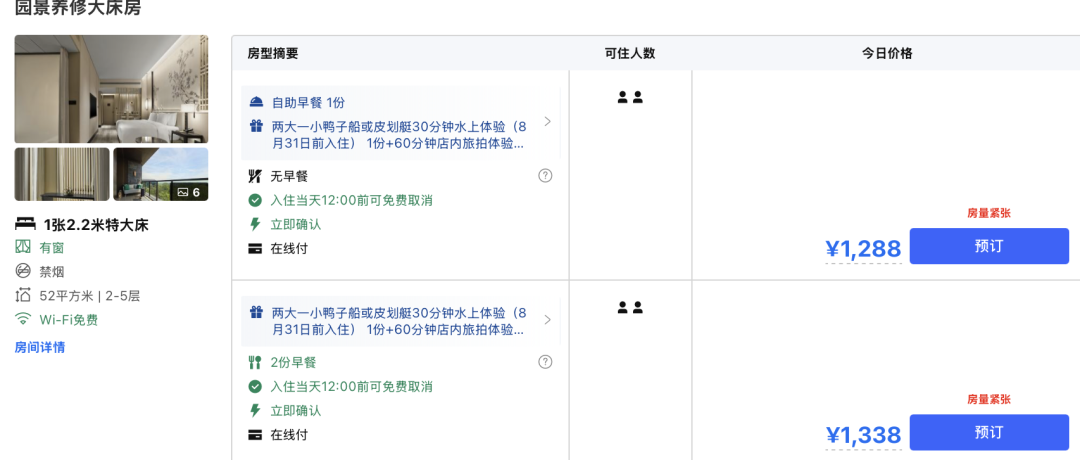Click the help icon beside 无早餐
This screenshot has width=1080, height=460.
tap(545, 176)
